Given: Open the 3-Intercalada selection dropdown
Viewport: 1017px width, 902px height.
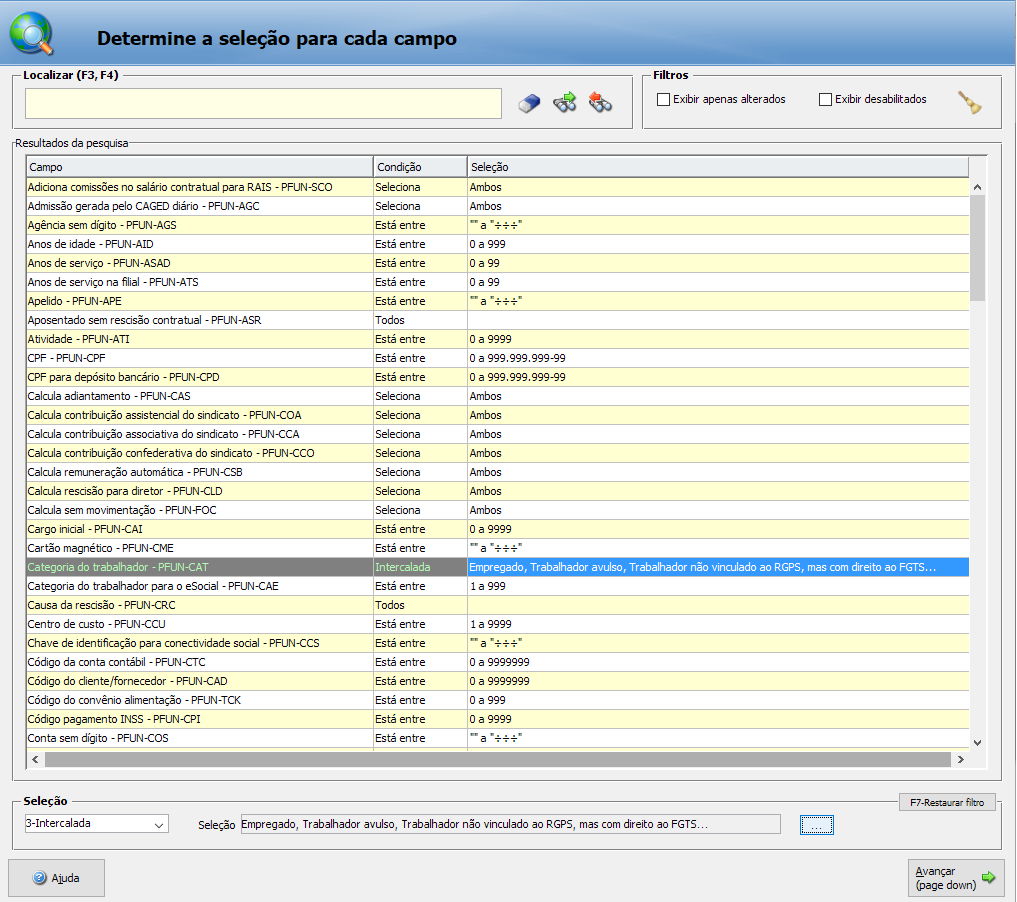Looking at the screenshot, I should [158, 825].
